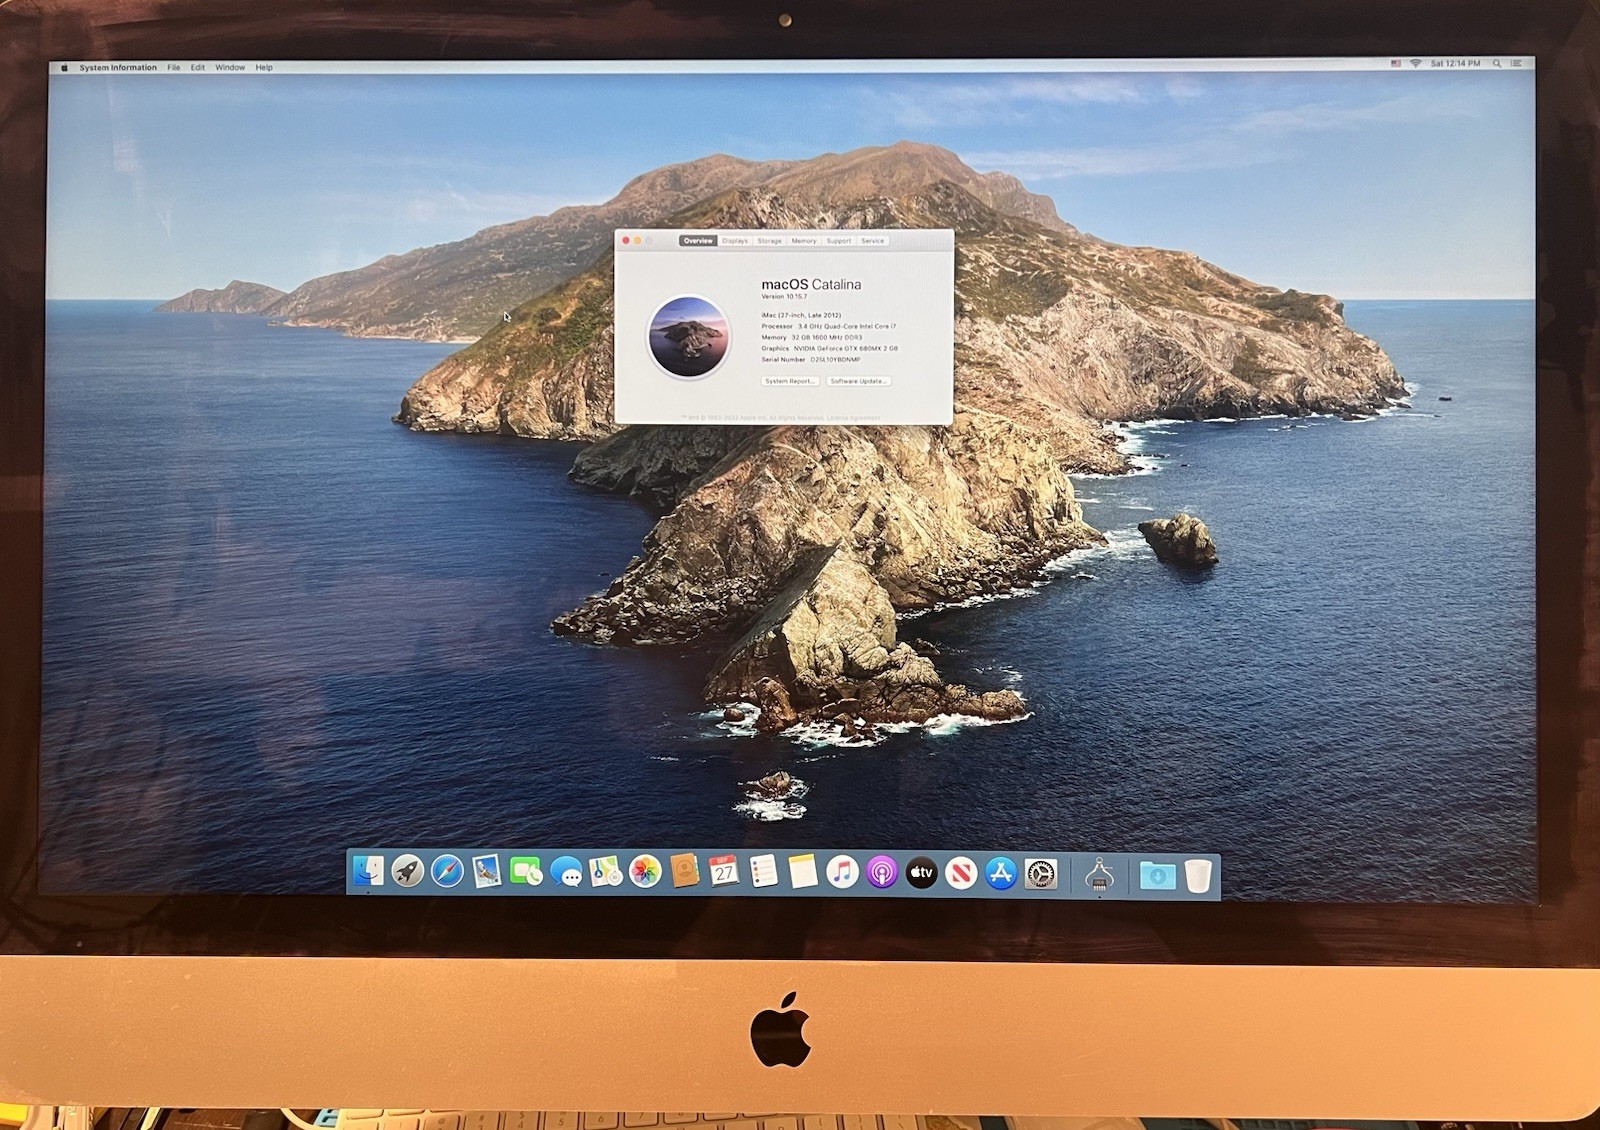Switch to the Storage tab
The width and height of the screenshot is (1600, 1130).
coord(770,241)
